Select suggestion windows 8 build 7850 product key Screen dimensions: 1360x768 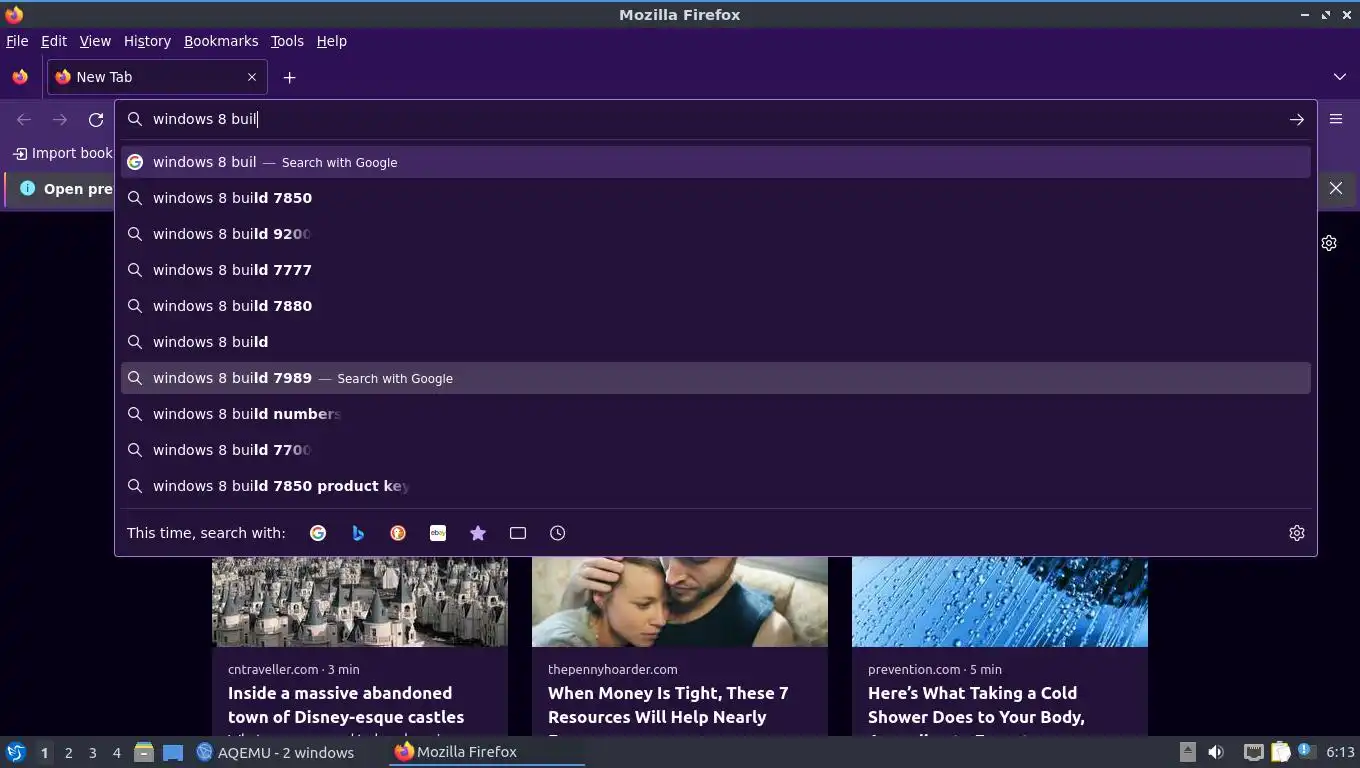coord(716,486)
